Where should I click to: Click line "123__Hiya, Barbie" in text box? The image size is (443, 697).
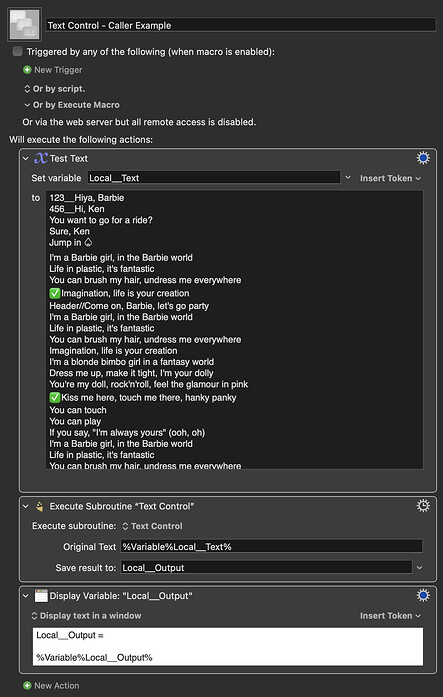87,198
